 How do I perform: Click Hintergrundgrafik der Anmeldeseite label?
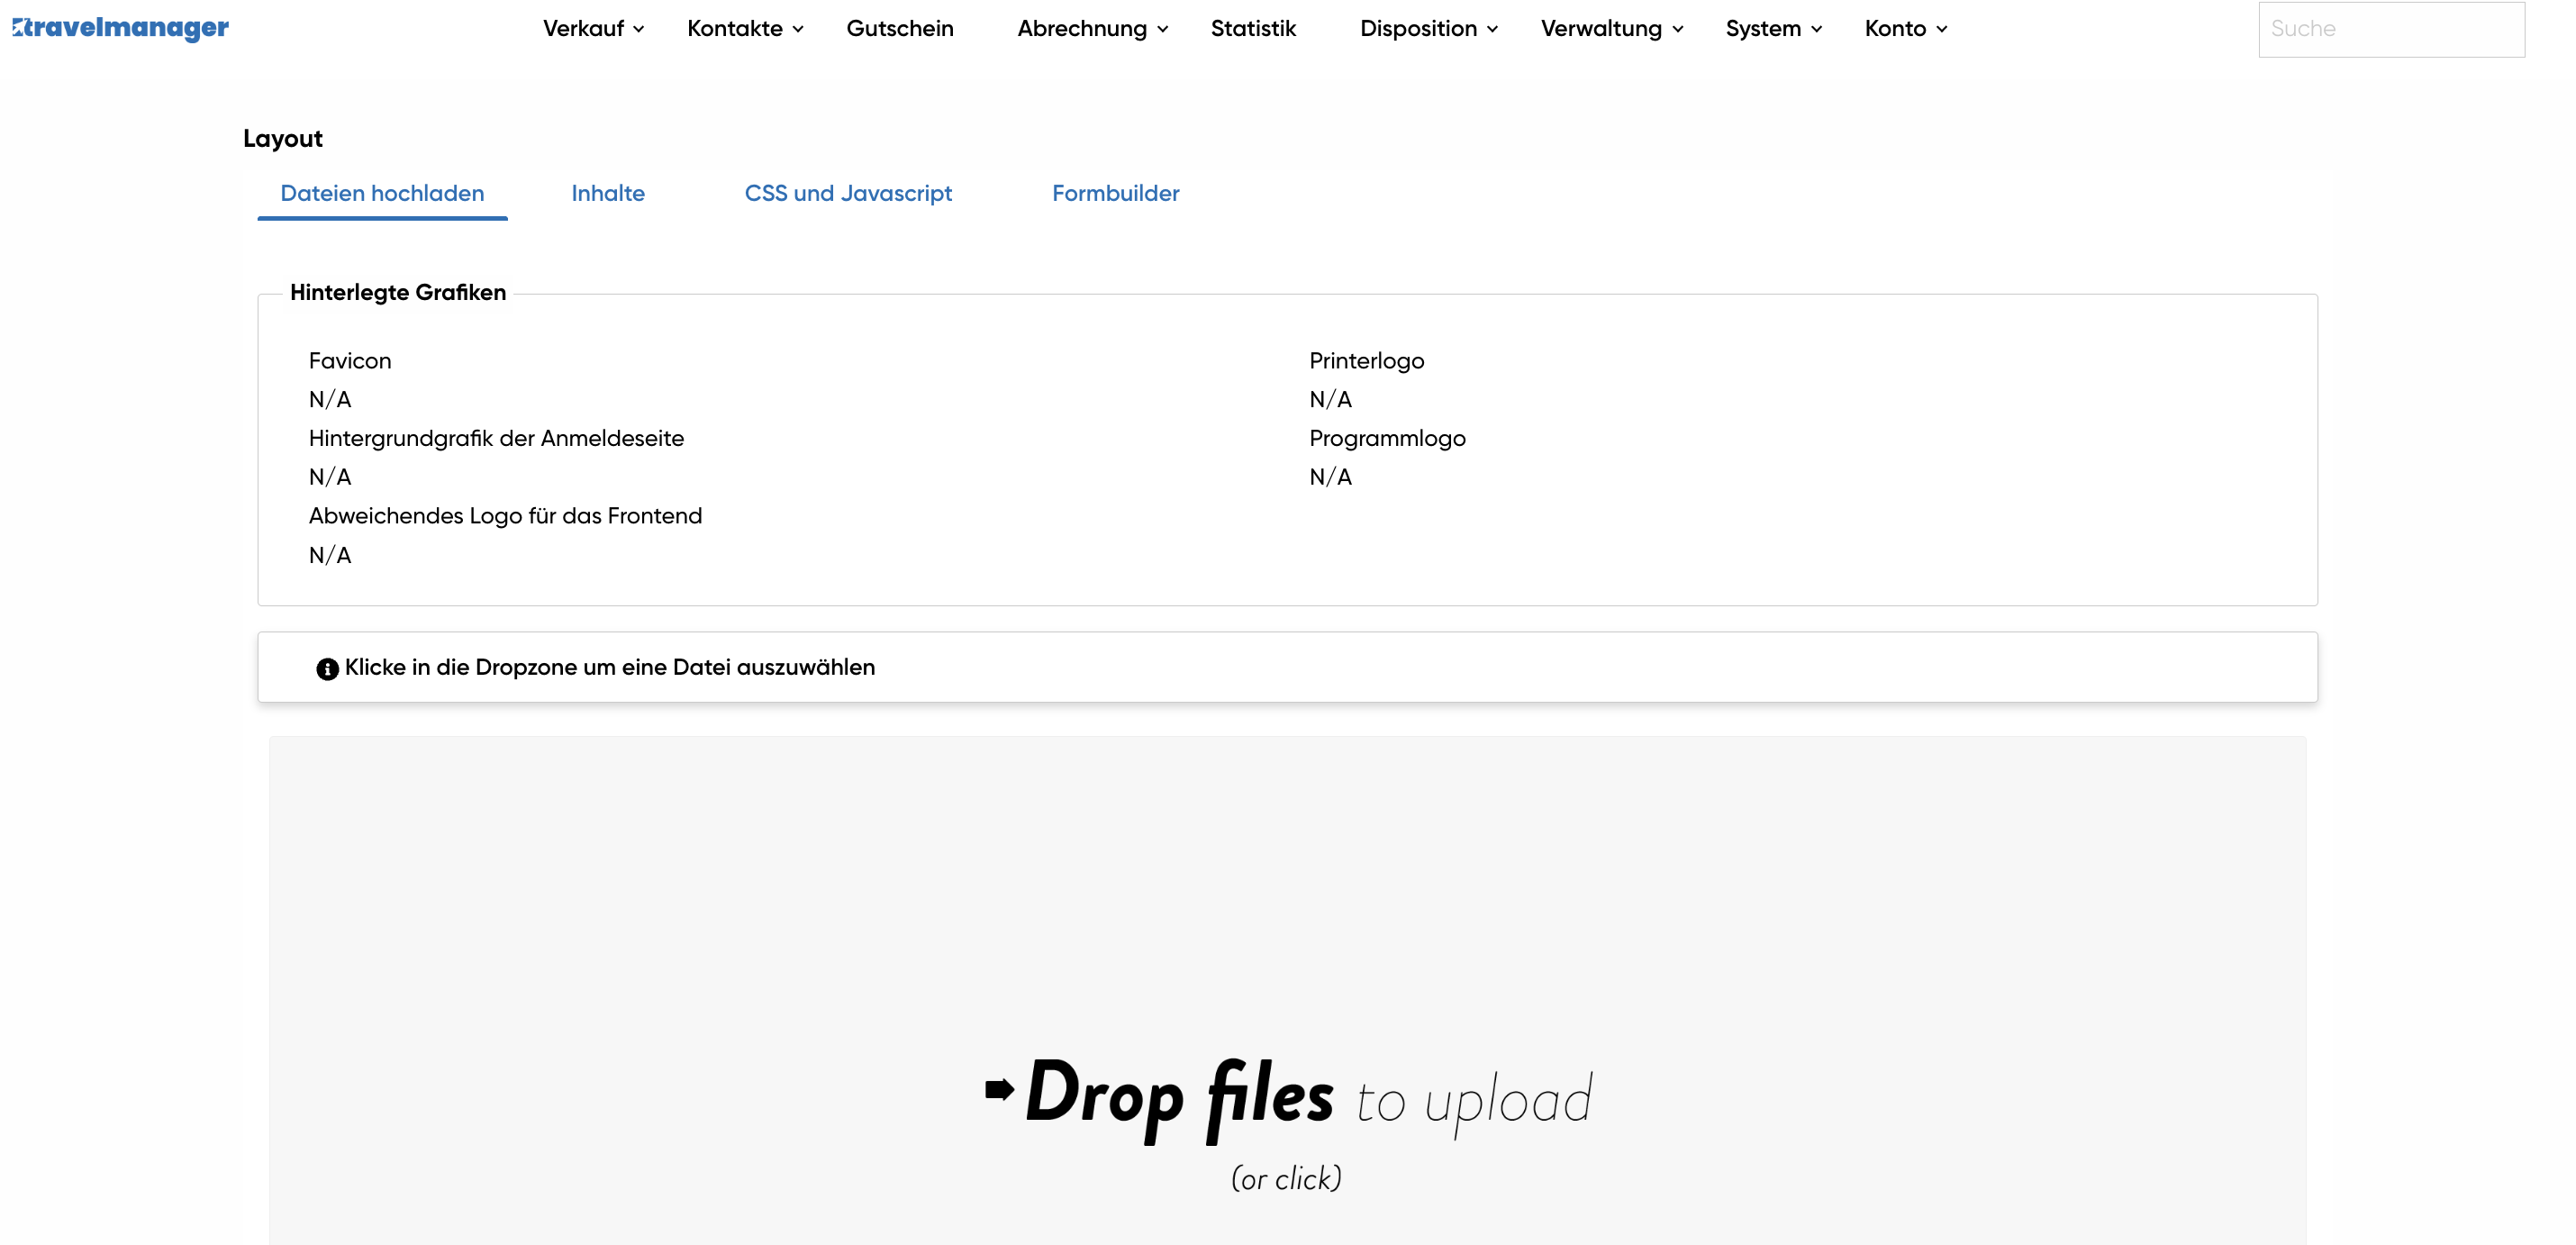point(496,439)
